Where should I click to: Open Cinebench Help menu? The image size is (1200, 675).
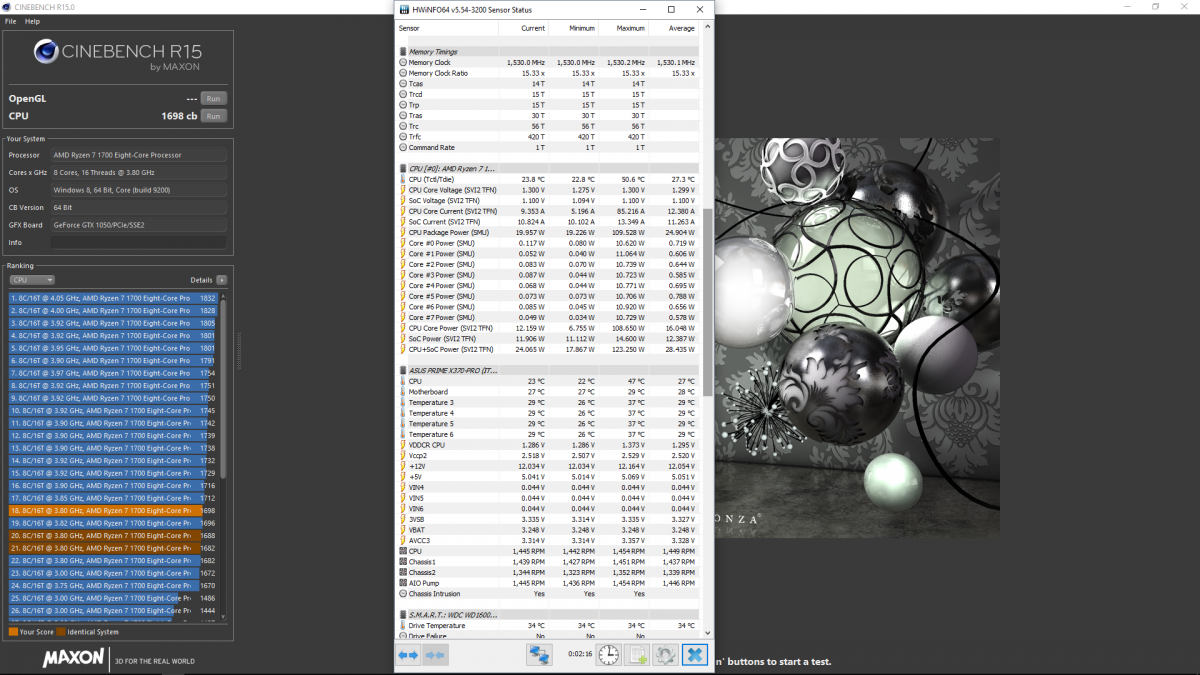point(33,21)
